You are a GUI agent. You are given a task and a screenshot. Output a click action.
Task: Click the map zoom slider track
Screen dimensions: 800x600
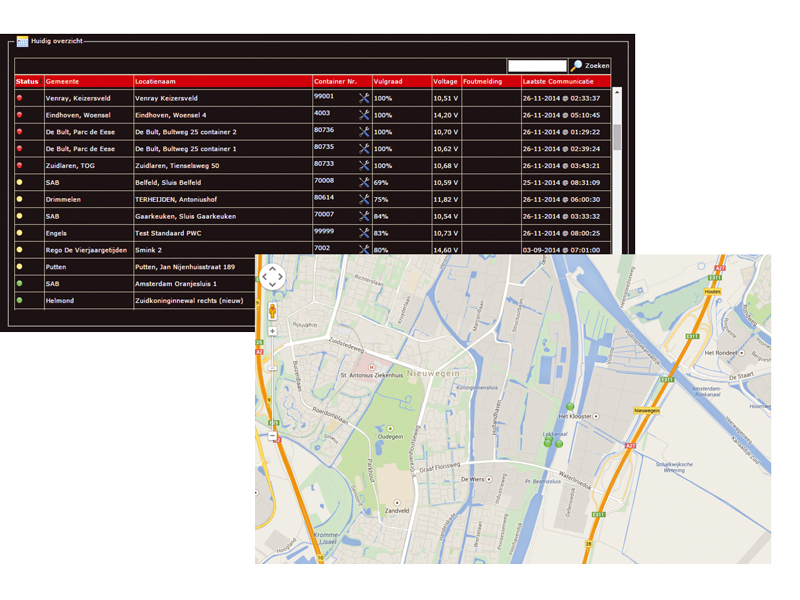pyautogui.click(x=272, y=385)
